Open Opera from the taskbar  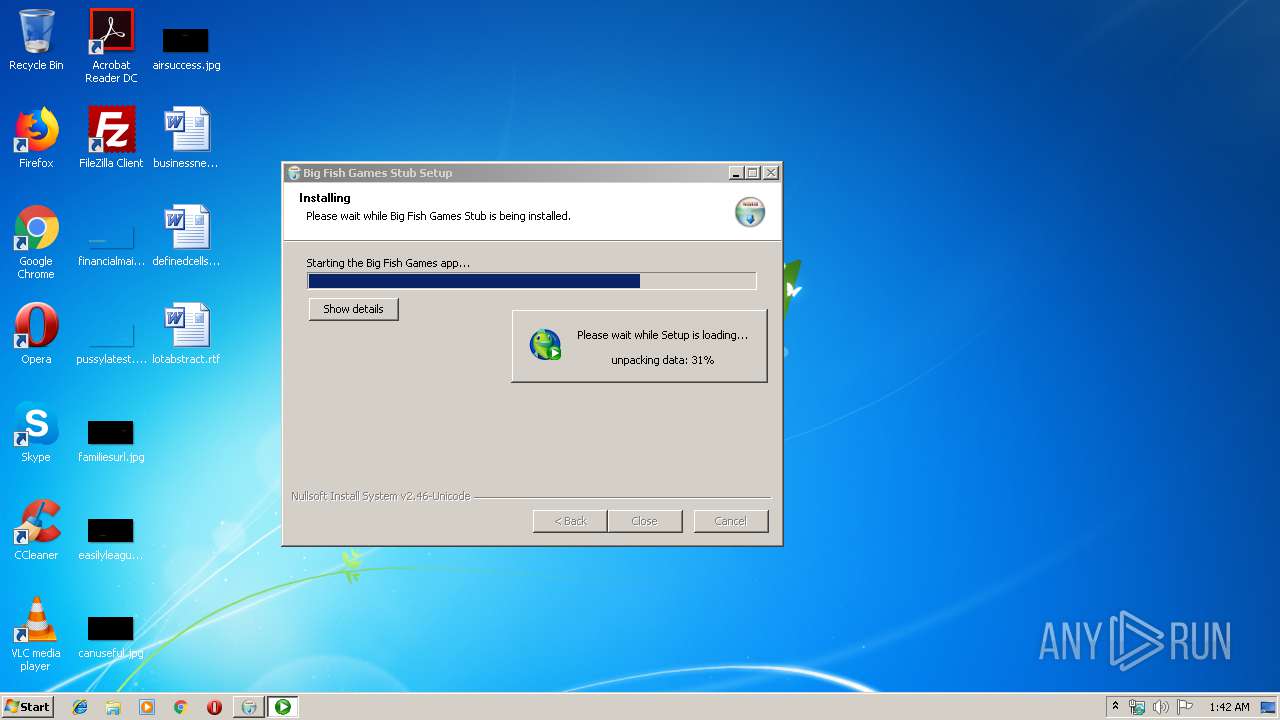point(214,707)
